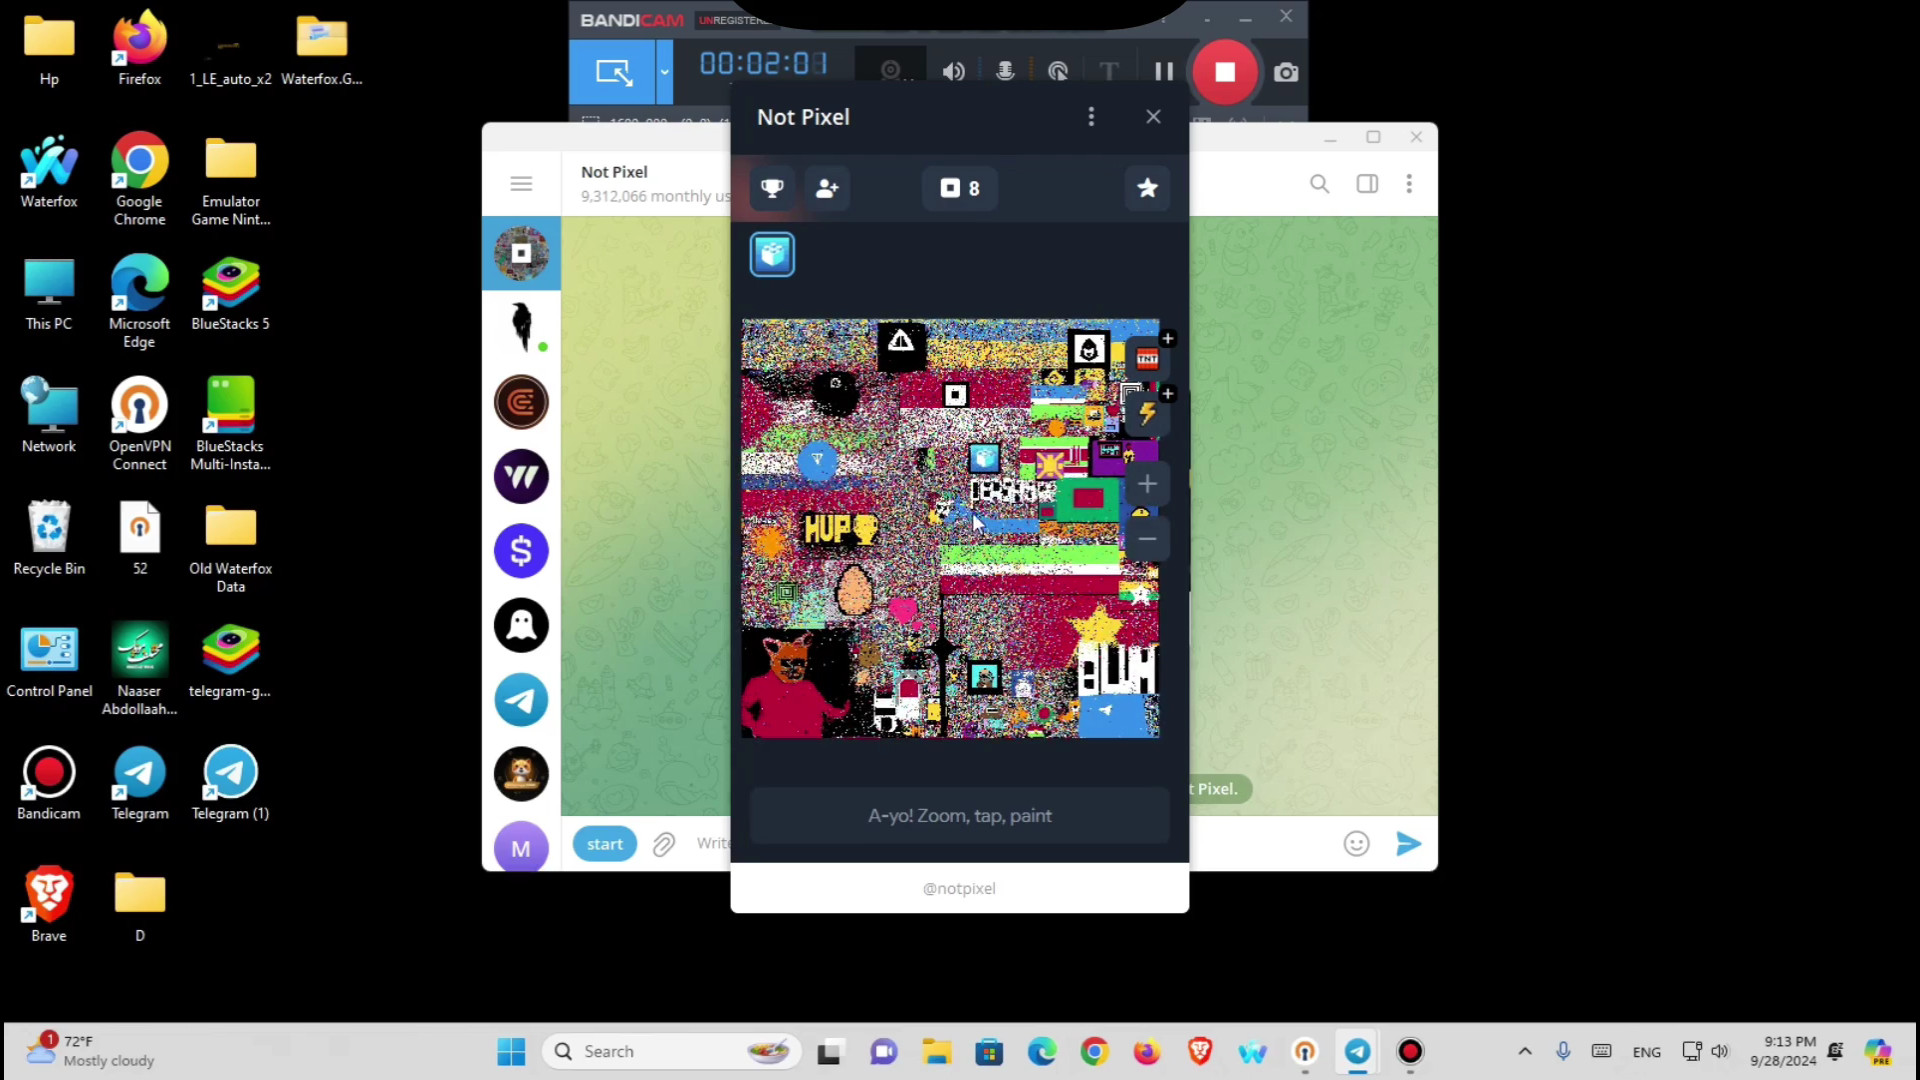
Task: Open the orange C logo chat in sidebar
Action: pos(521,402)
